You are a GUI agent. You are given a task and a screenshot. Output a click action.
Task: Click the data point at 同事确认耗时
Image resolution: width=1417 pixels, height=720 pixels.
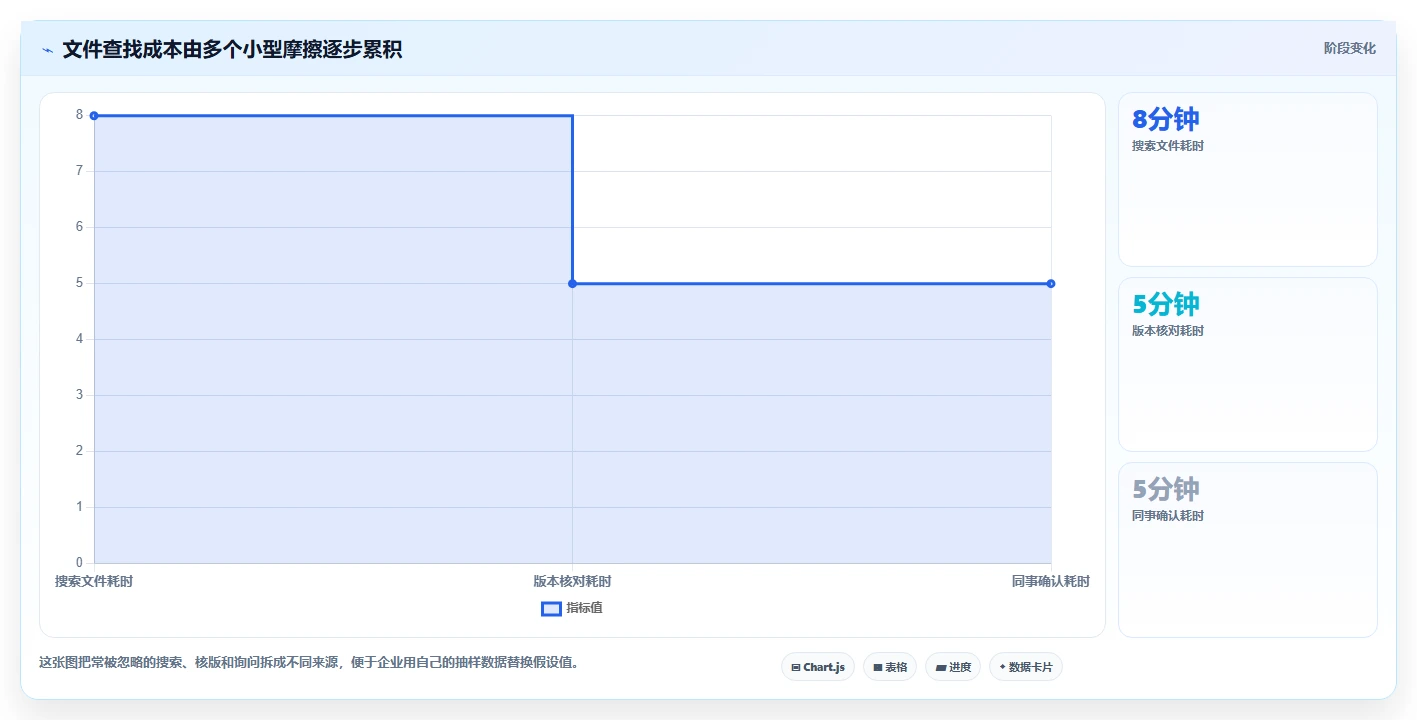(x=1051, y=284)
